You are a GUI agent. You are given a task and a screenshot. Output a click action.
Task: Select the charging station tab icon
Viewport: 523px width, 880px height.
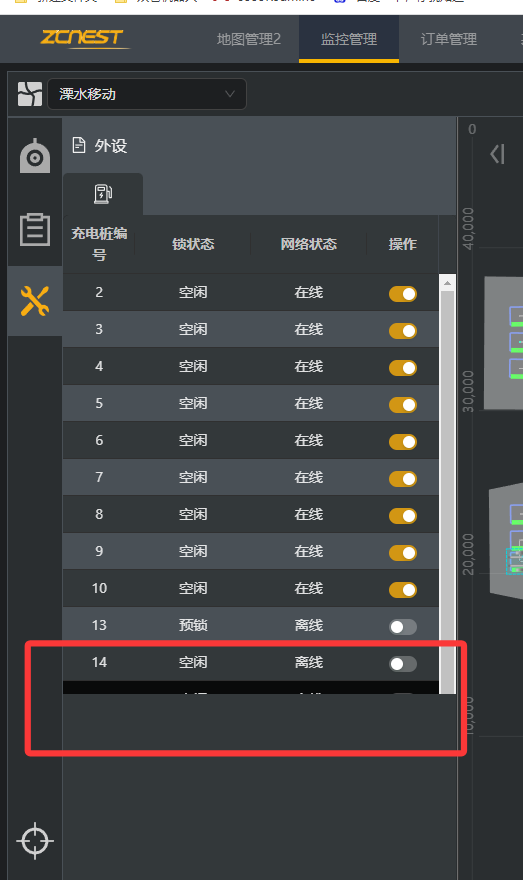(103, 194)
